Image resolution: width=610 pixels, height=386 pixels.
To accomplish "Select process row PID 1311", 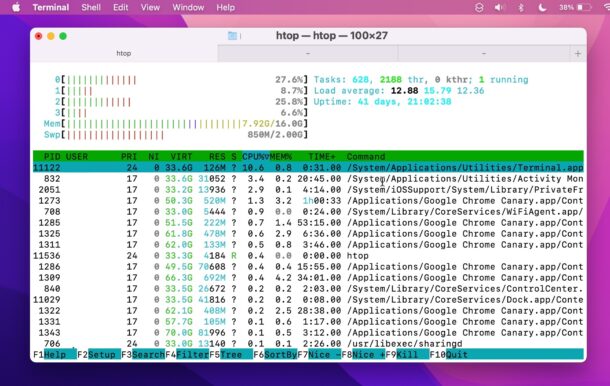I will click(x=308, y=245).
